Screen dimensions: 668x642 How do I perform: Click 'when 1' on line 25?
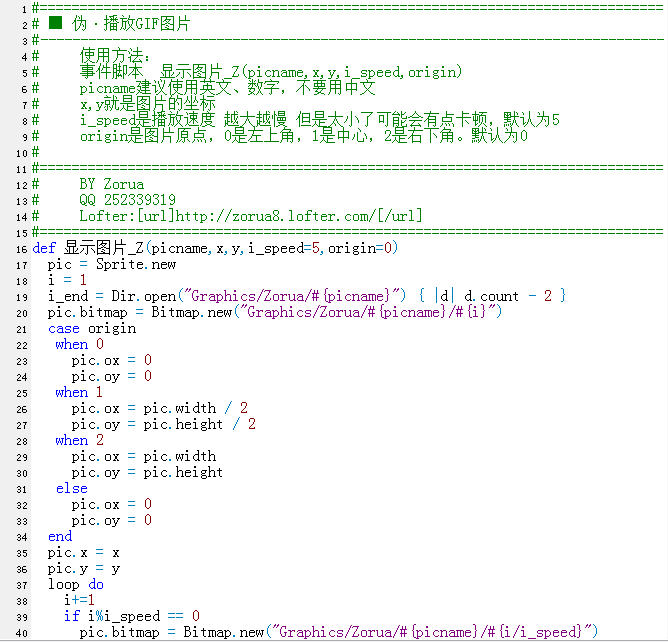[79, 392]
